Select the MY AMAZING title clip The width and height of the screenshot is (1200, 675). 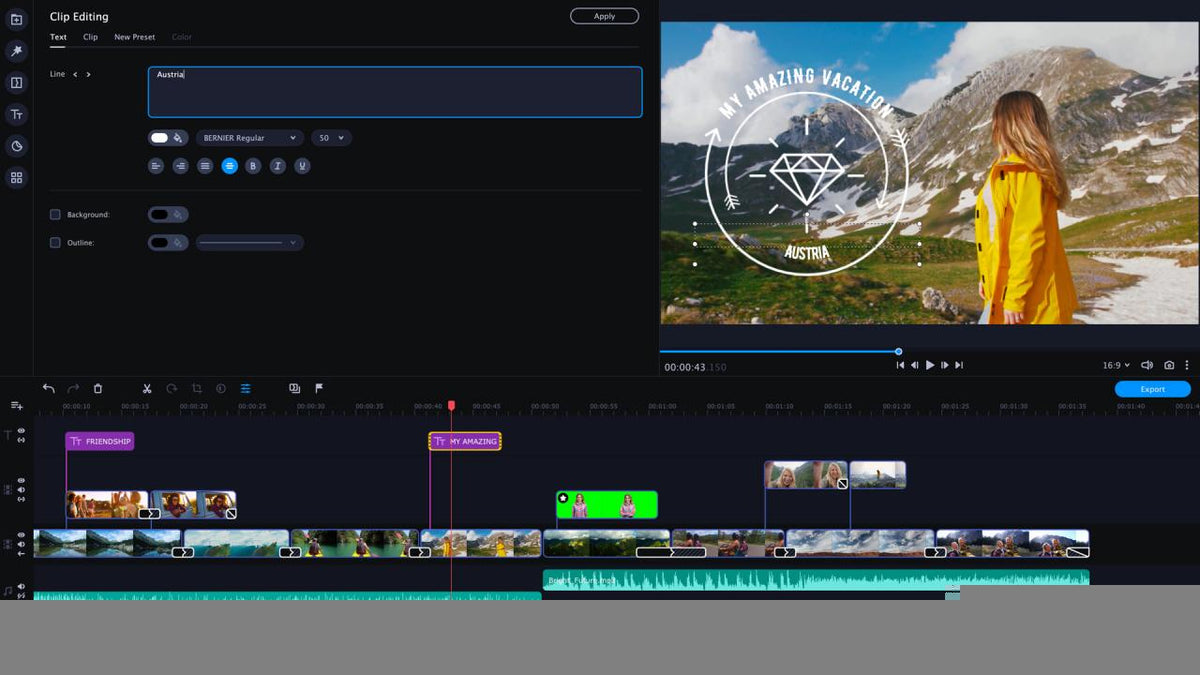(x=465, y=441)
